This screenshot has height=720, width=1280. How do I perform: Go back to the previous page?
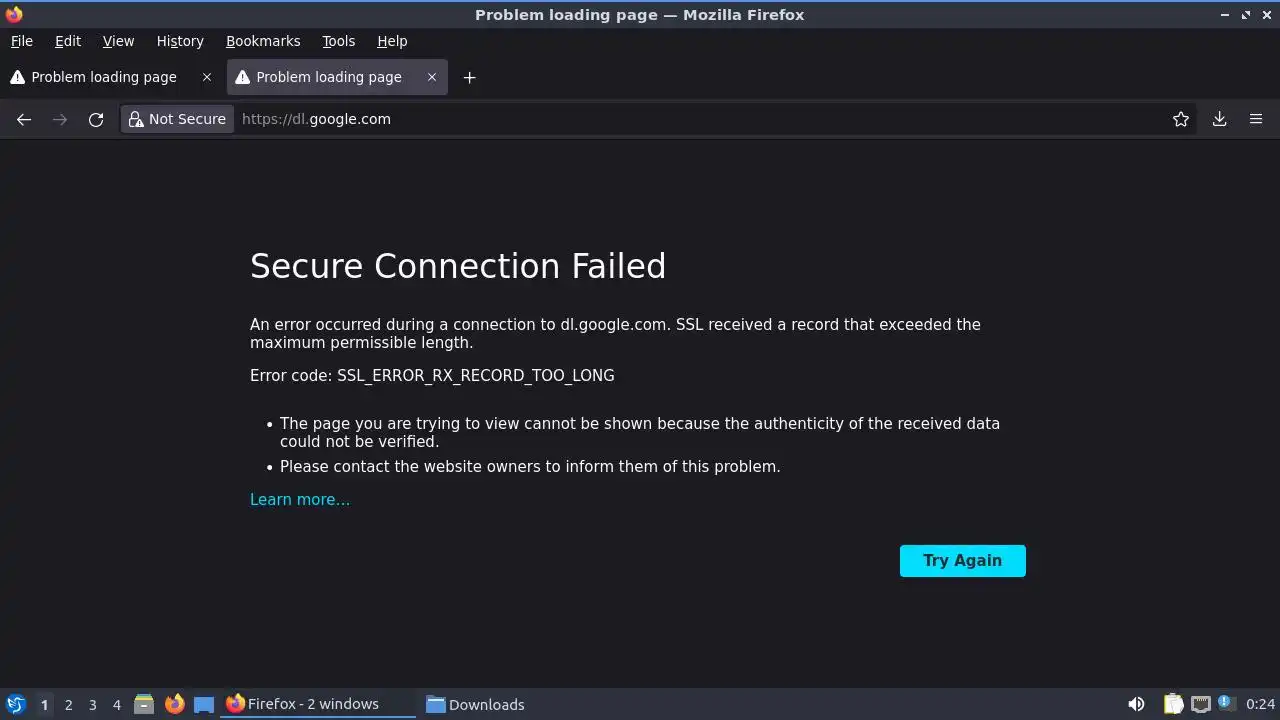[24, 119]
